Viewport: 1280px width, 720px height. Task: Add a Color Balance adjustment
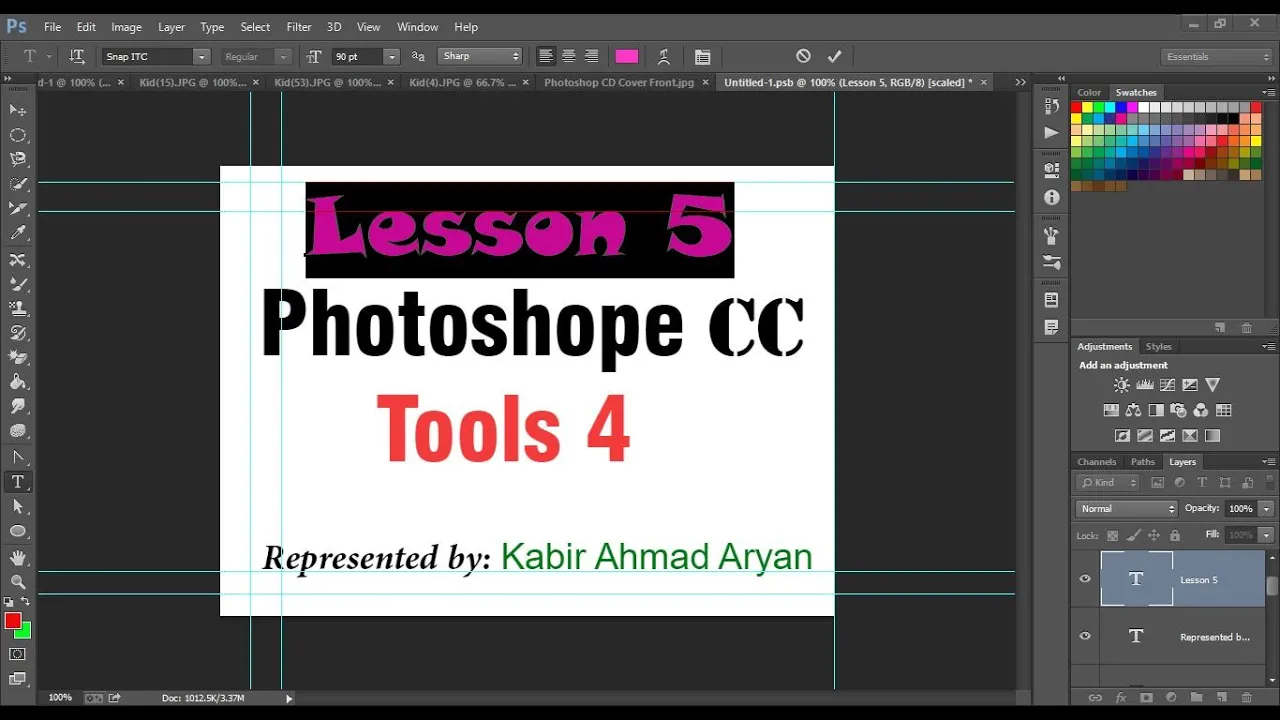pos(1133,410)
